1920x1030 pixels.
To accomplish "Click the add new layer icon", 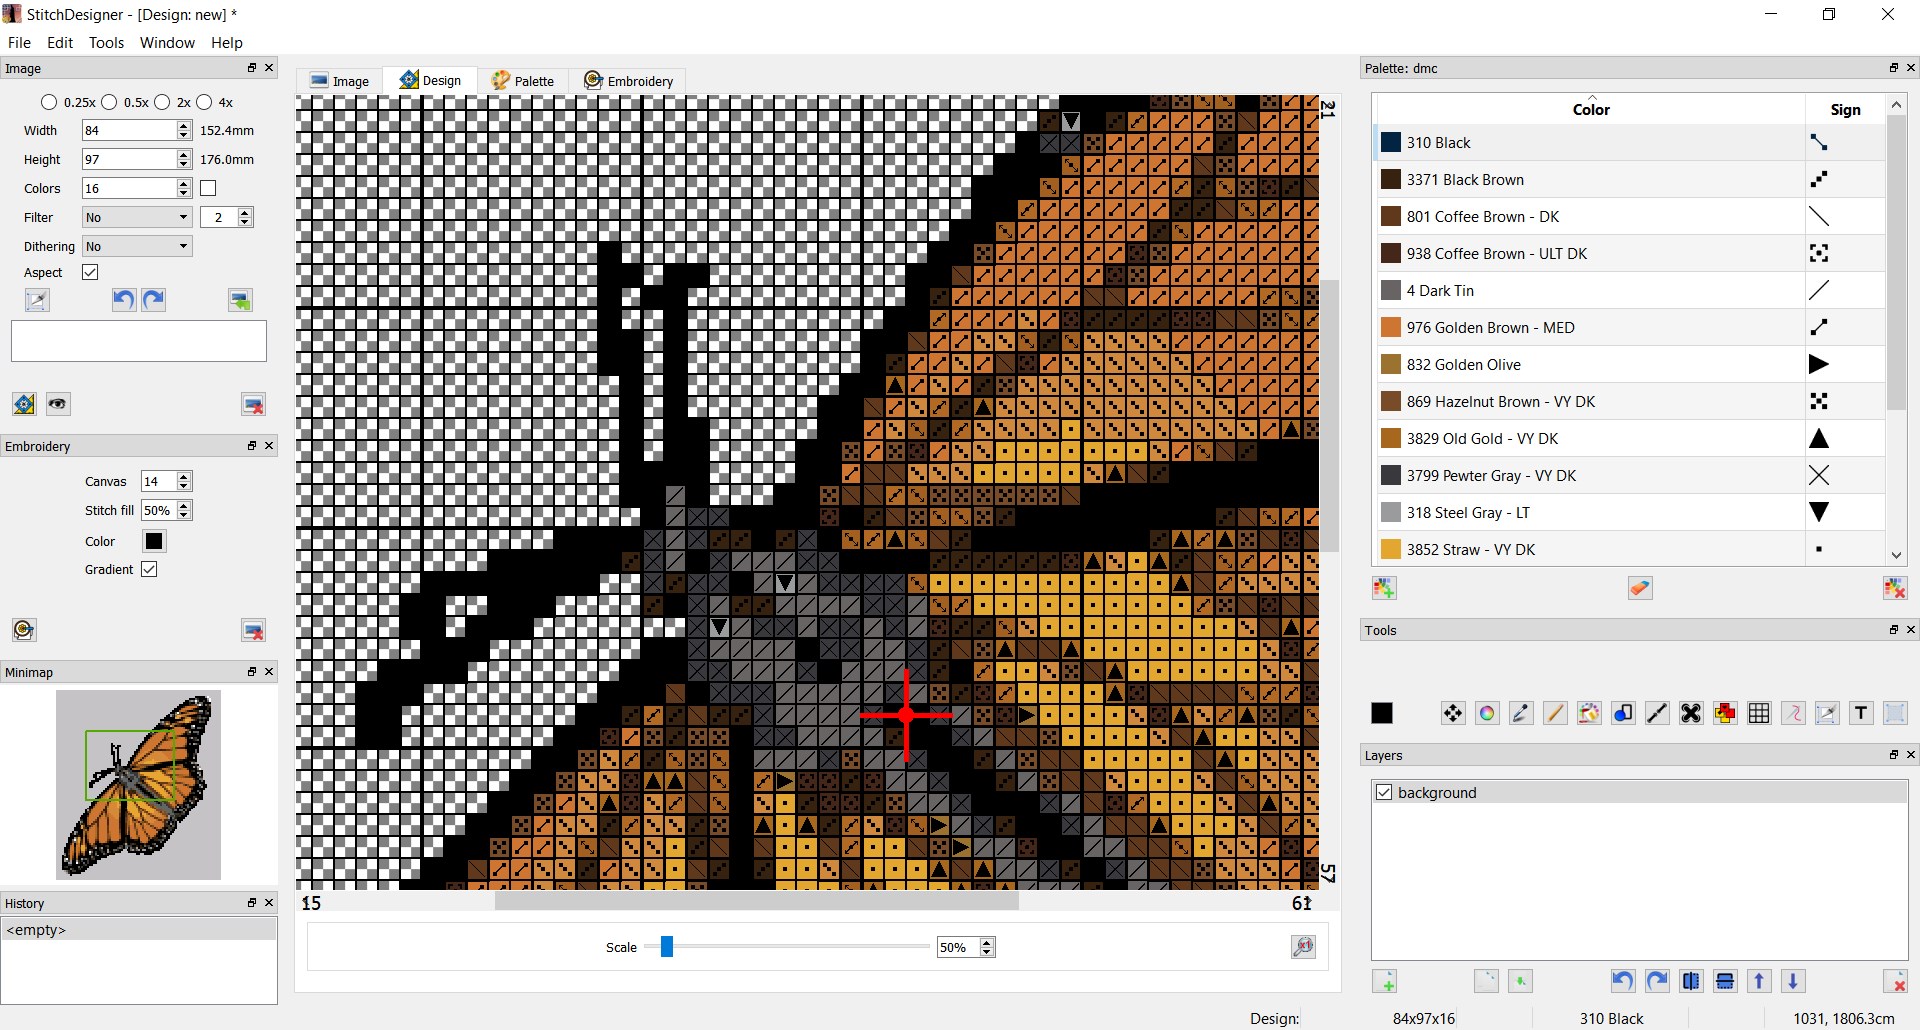I will click(x=1386, y=981).
